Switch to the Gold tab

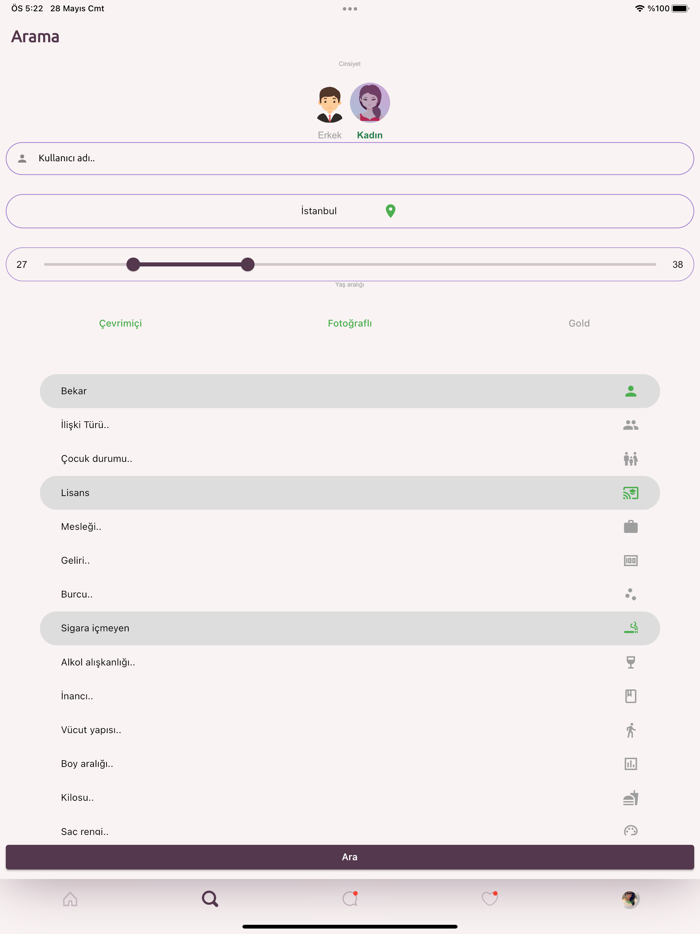(578, 323)
